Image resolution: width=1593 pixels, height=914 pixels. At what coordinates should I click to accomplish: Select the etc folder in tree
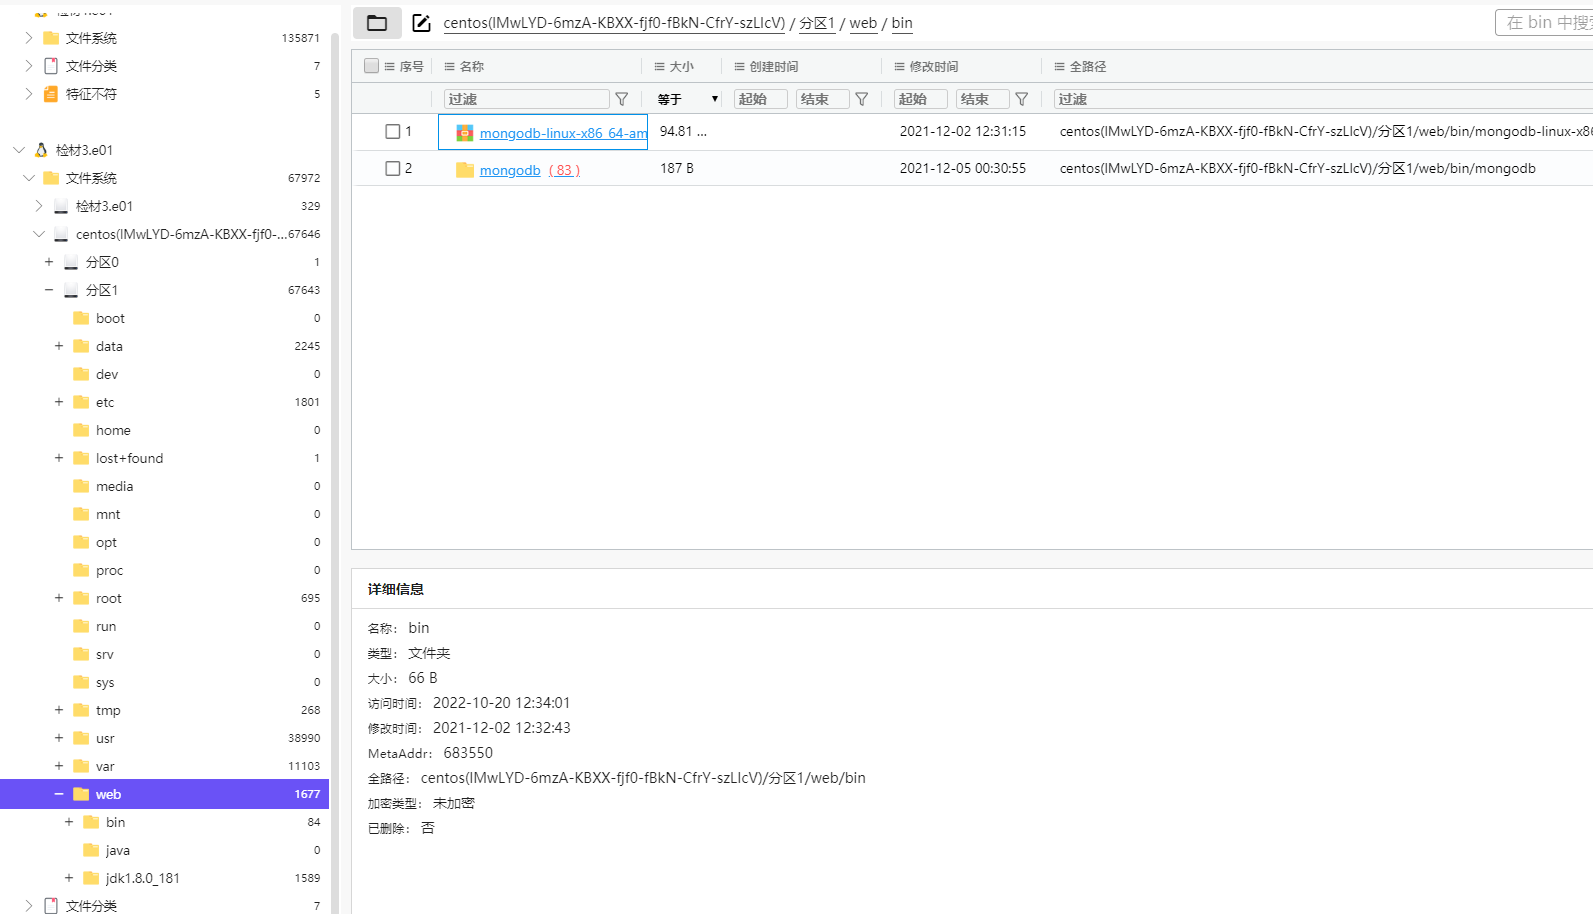click(105, 402)
